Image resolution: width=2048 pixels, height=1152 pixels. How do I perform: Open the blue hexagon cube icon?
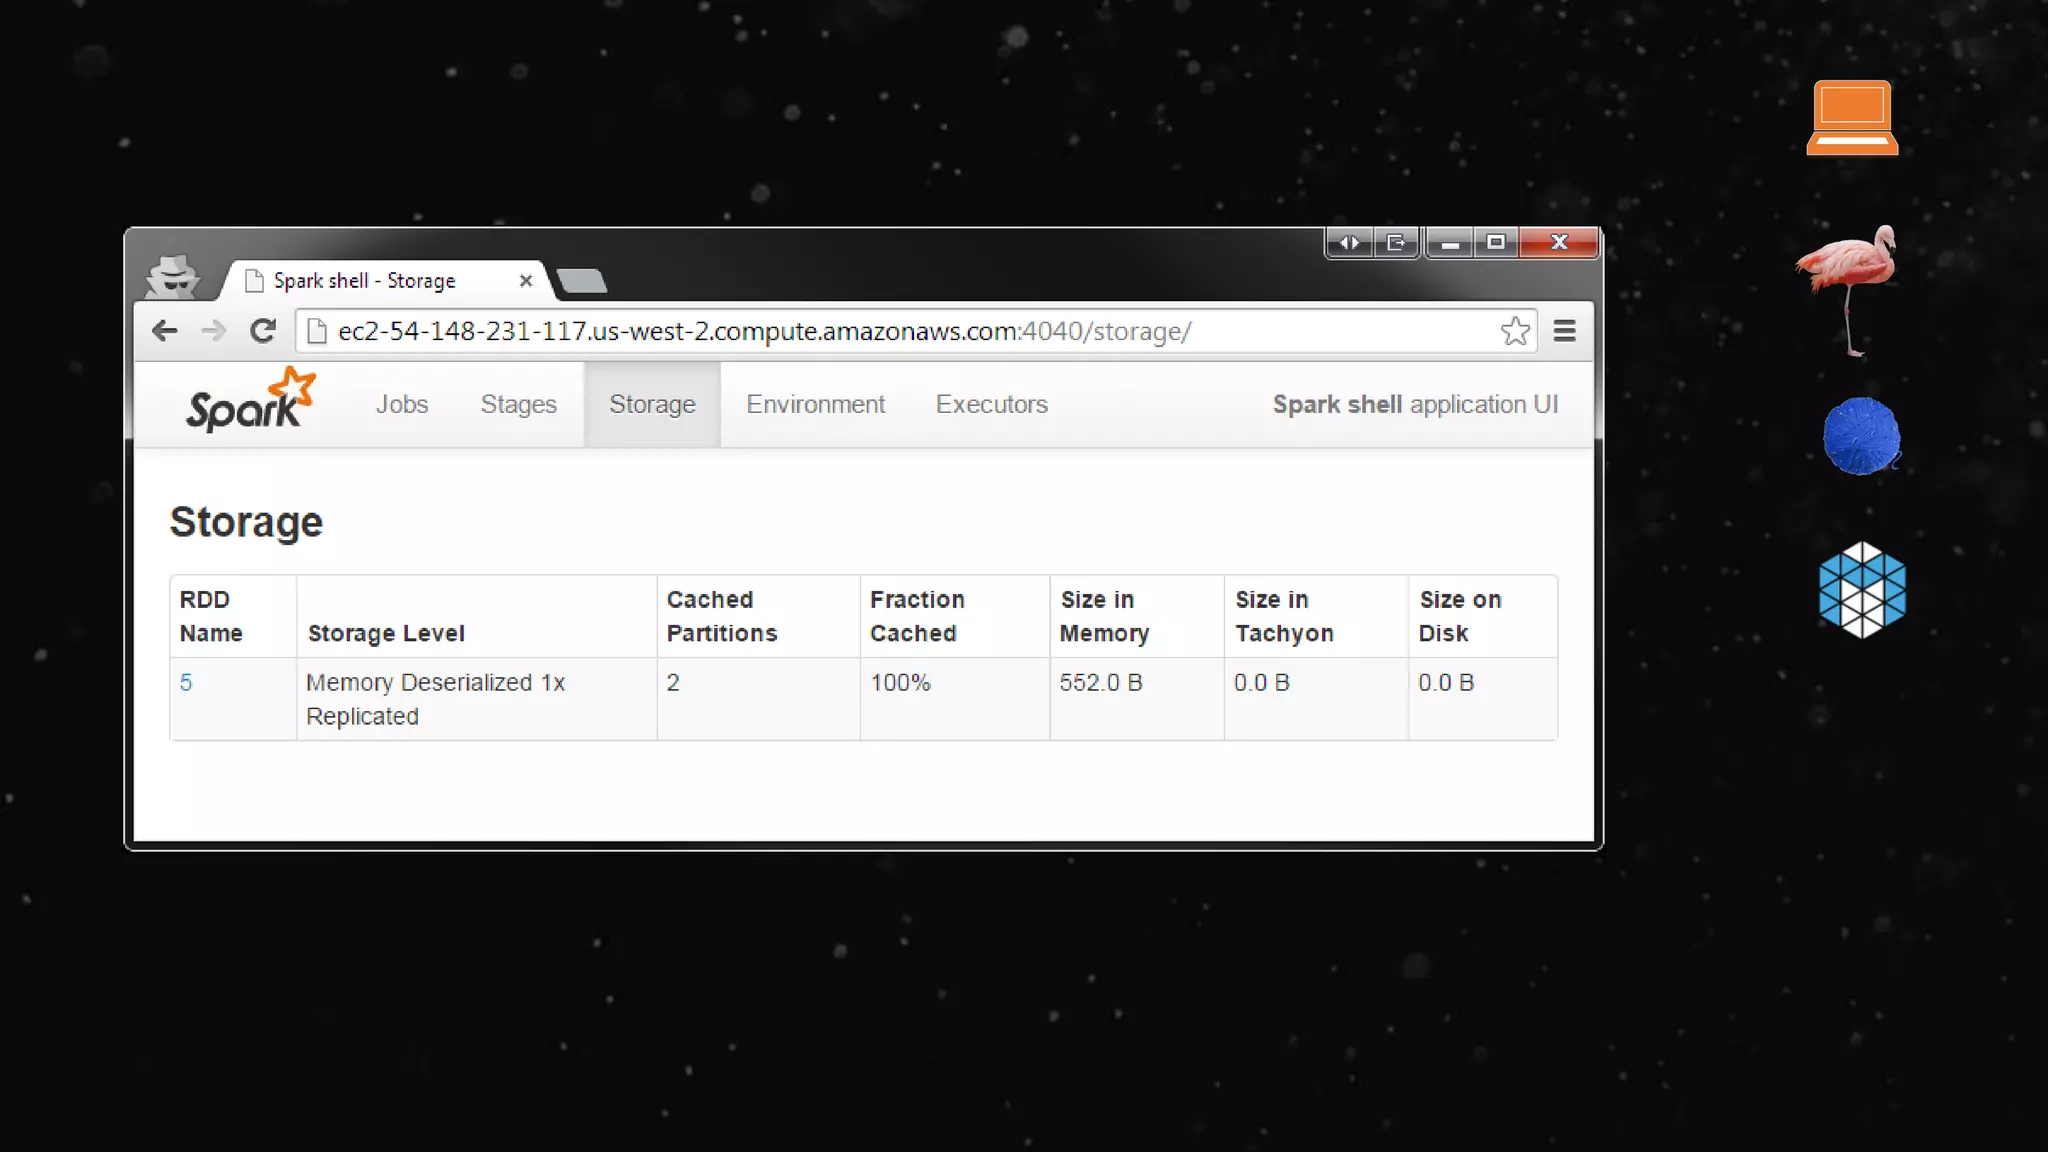coord(1862,590)
